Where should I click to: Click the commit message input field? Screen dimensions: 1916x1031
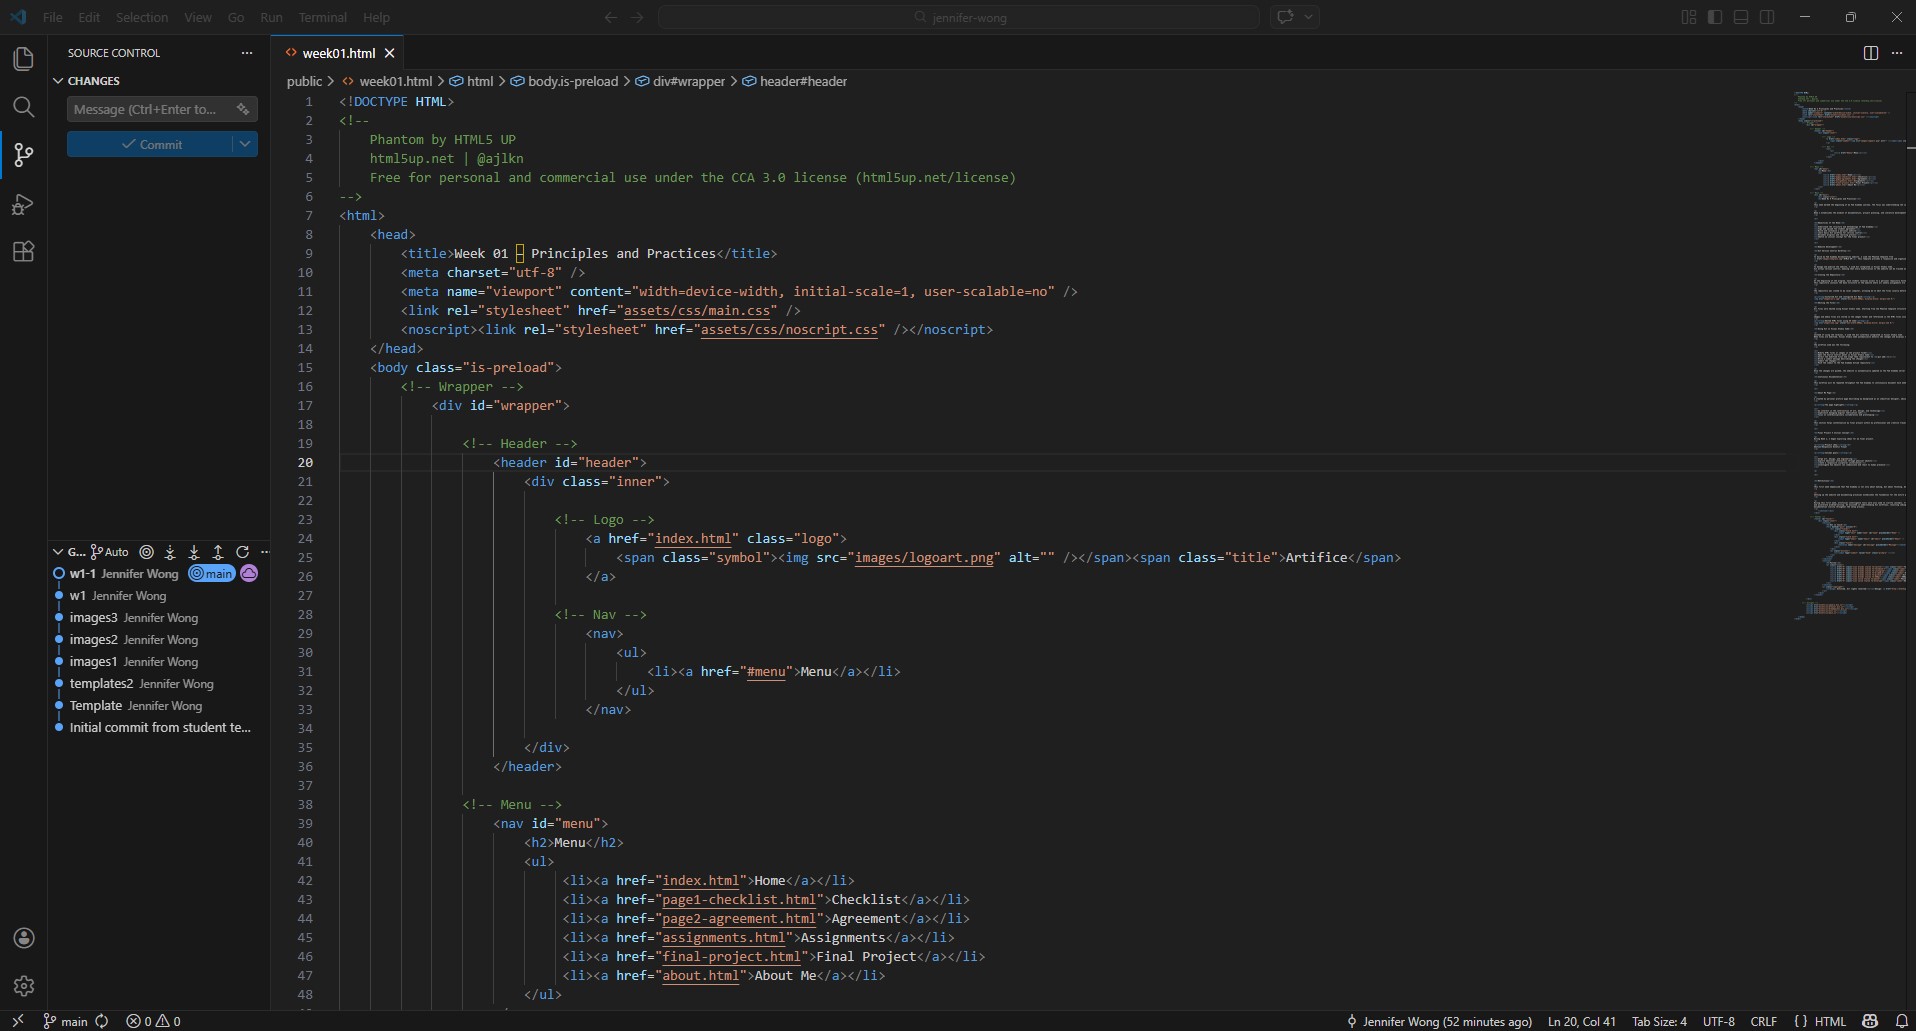[x=146, y=109]
